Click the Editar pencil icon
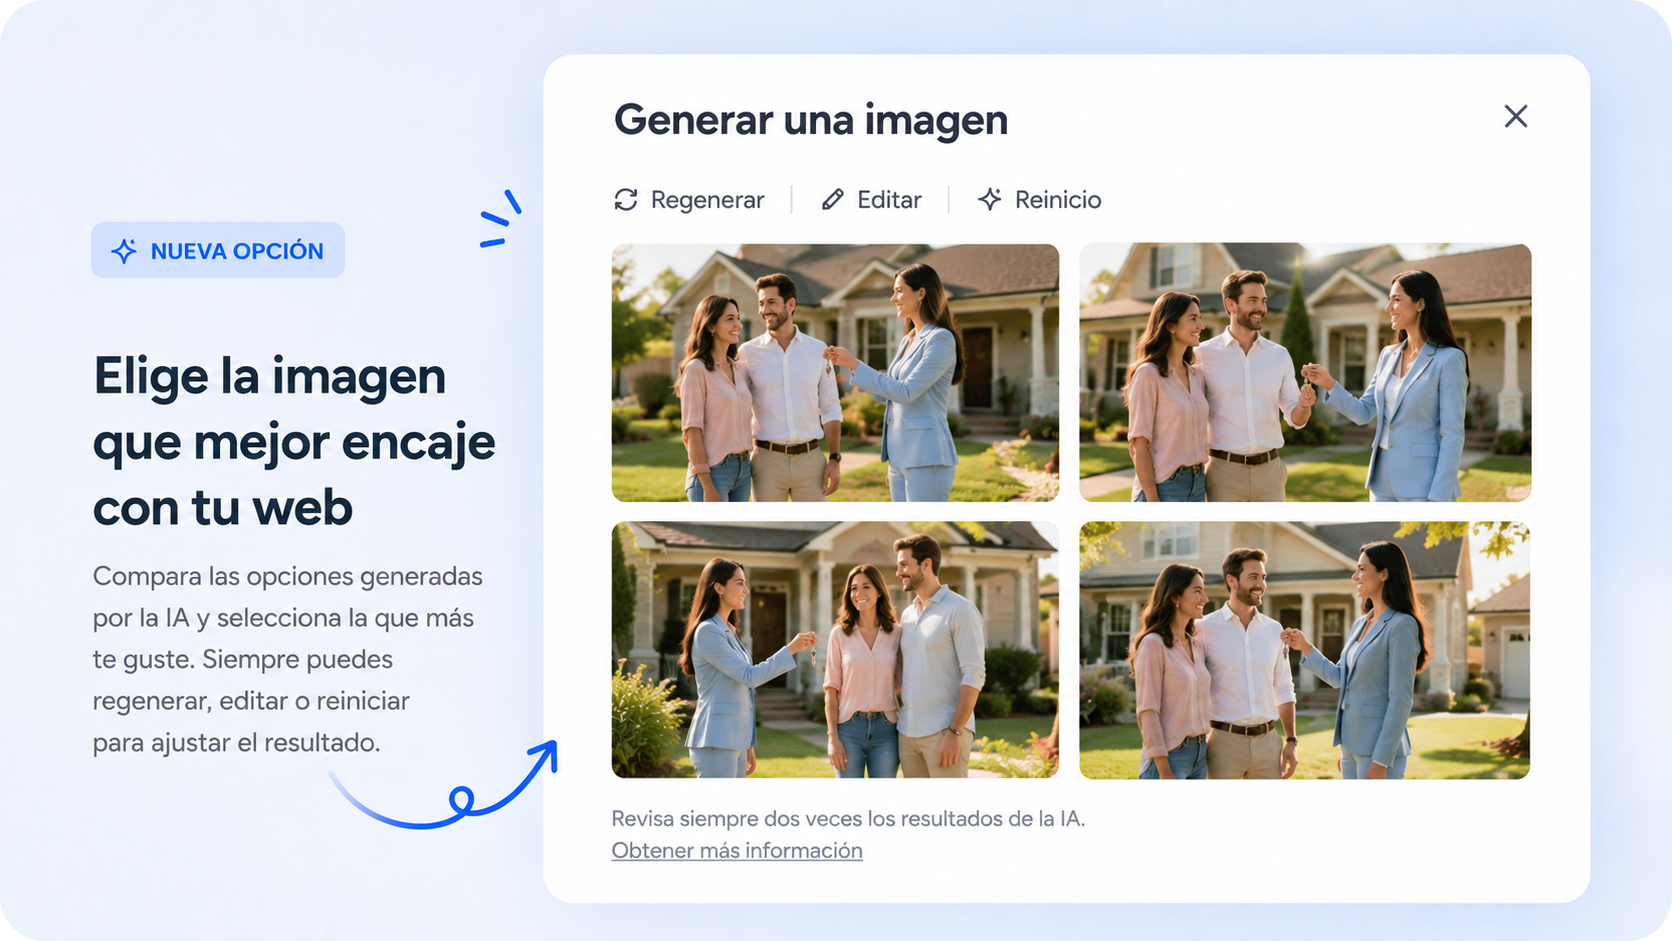This screenshot has width=1672, height=941. pyautogui.click(x=832, y=200)
